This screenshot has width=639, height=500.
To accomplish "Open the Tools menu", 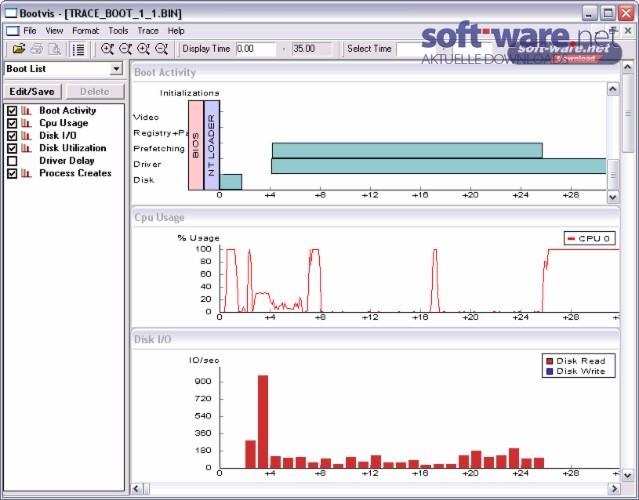I will (118, 31).
